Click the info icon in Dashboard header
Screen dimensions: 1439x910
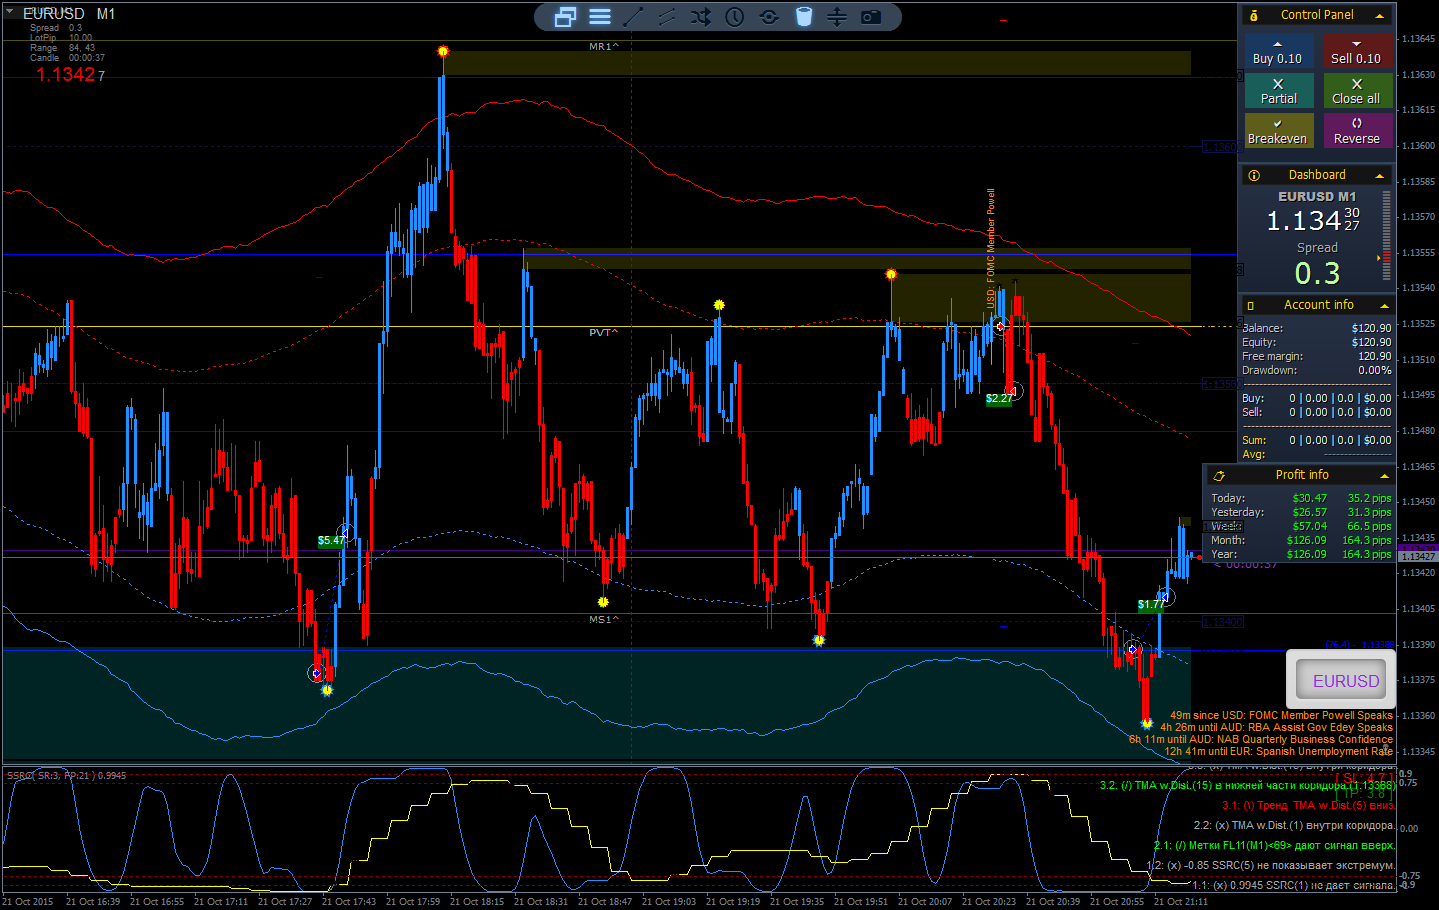[x=1254, y=175]
